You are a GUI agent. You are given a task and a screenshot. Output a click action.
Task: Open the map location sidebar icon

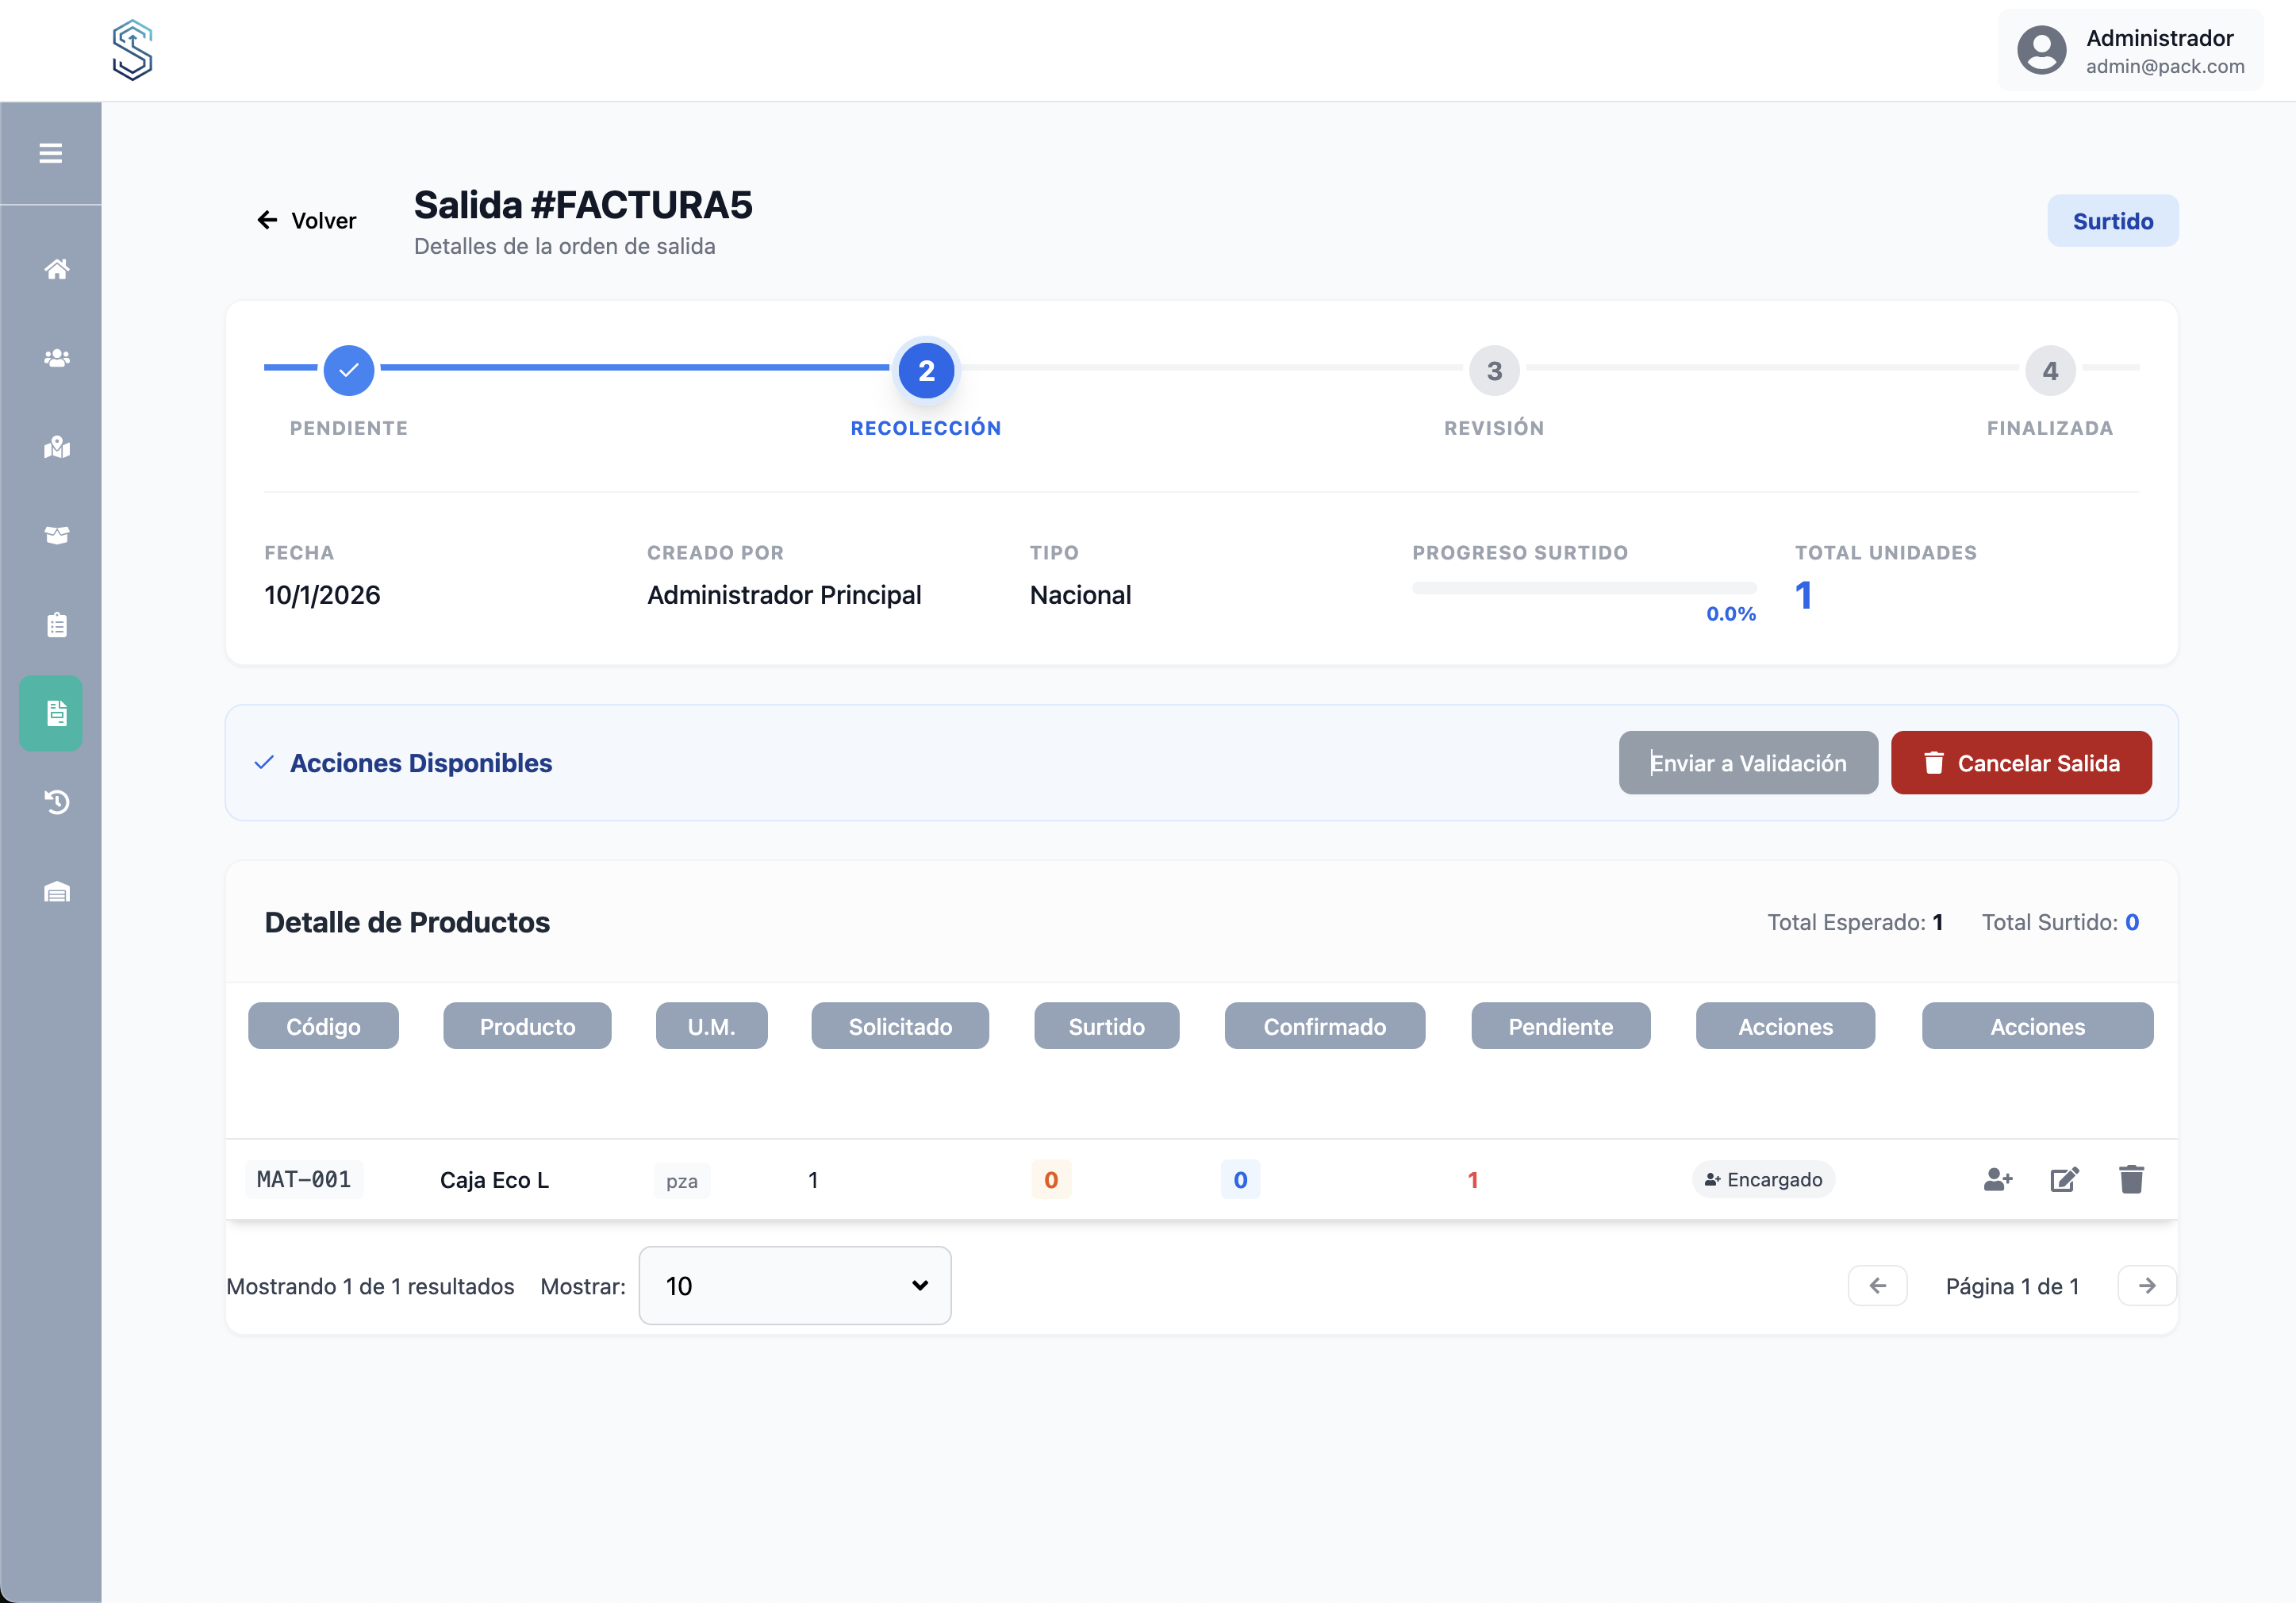(57, 447)
